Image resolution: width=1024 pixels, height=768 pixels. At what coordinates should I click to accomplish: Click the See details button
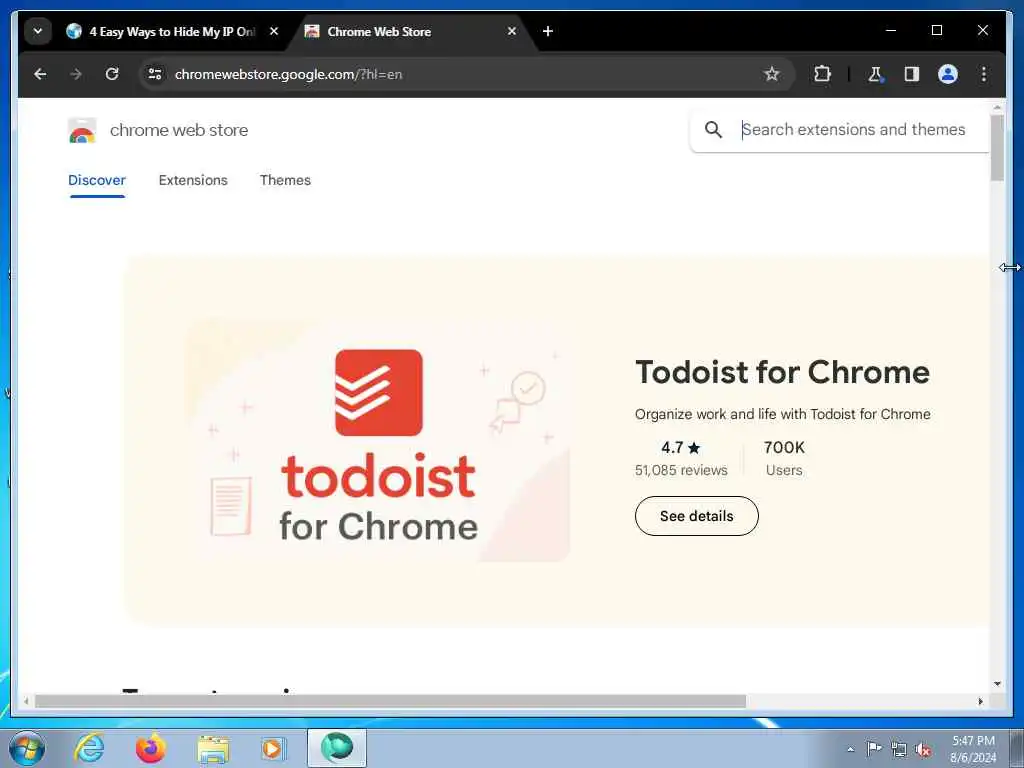pyautogui.click(x=697, y=516)
